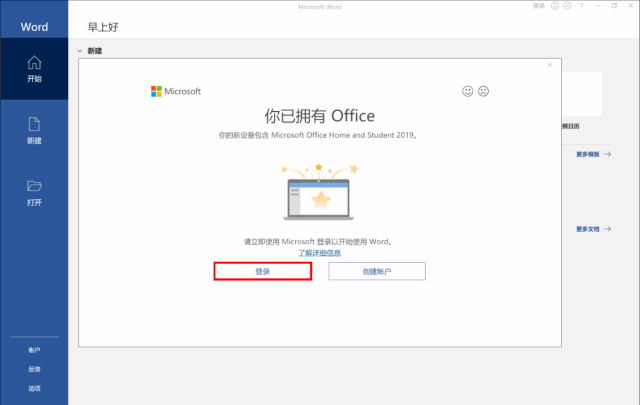Close the Office activation dialog

coord(550,65)
